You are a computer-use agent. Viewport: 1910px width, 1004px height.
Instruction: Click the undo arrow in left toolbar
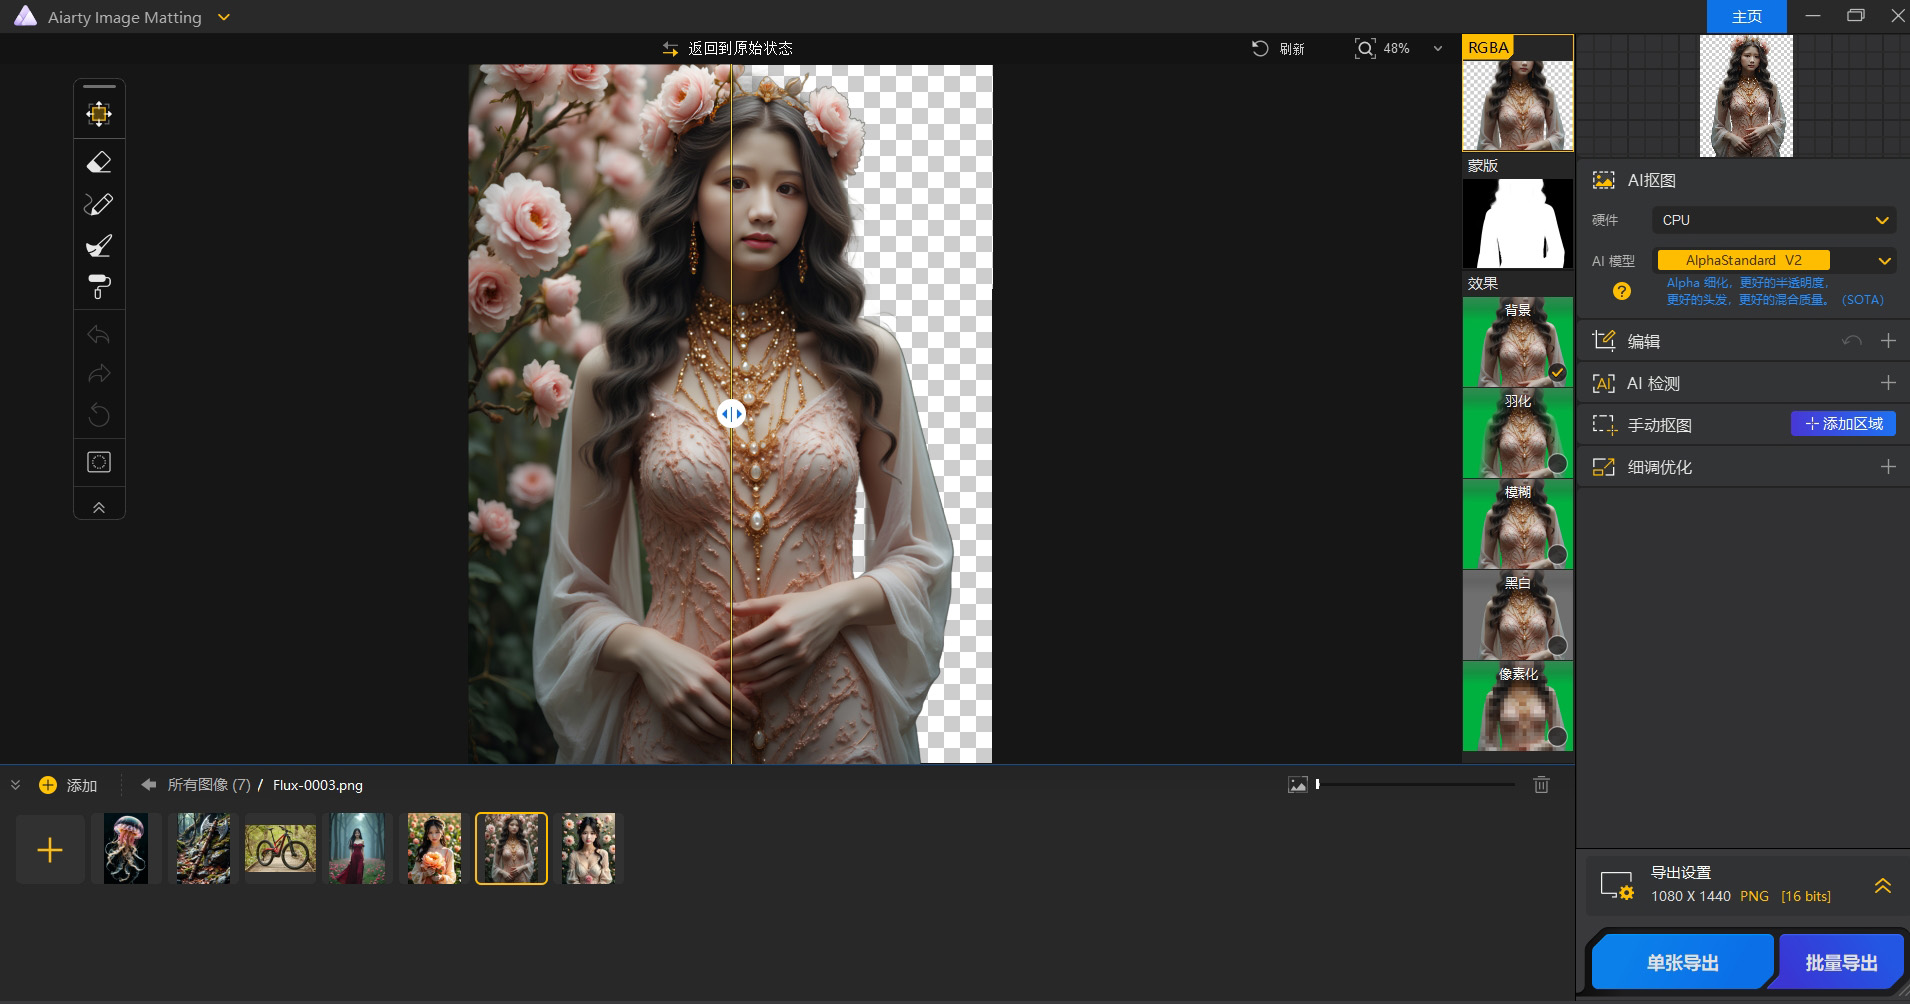[x=99, y=334]
